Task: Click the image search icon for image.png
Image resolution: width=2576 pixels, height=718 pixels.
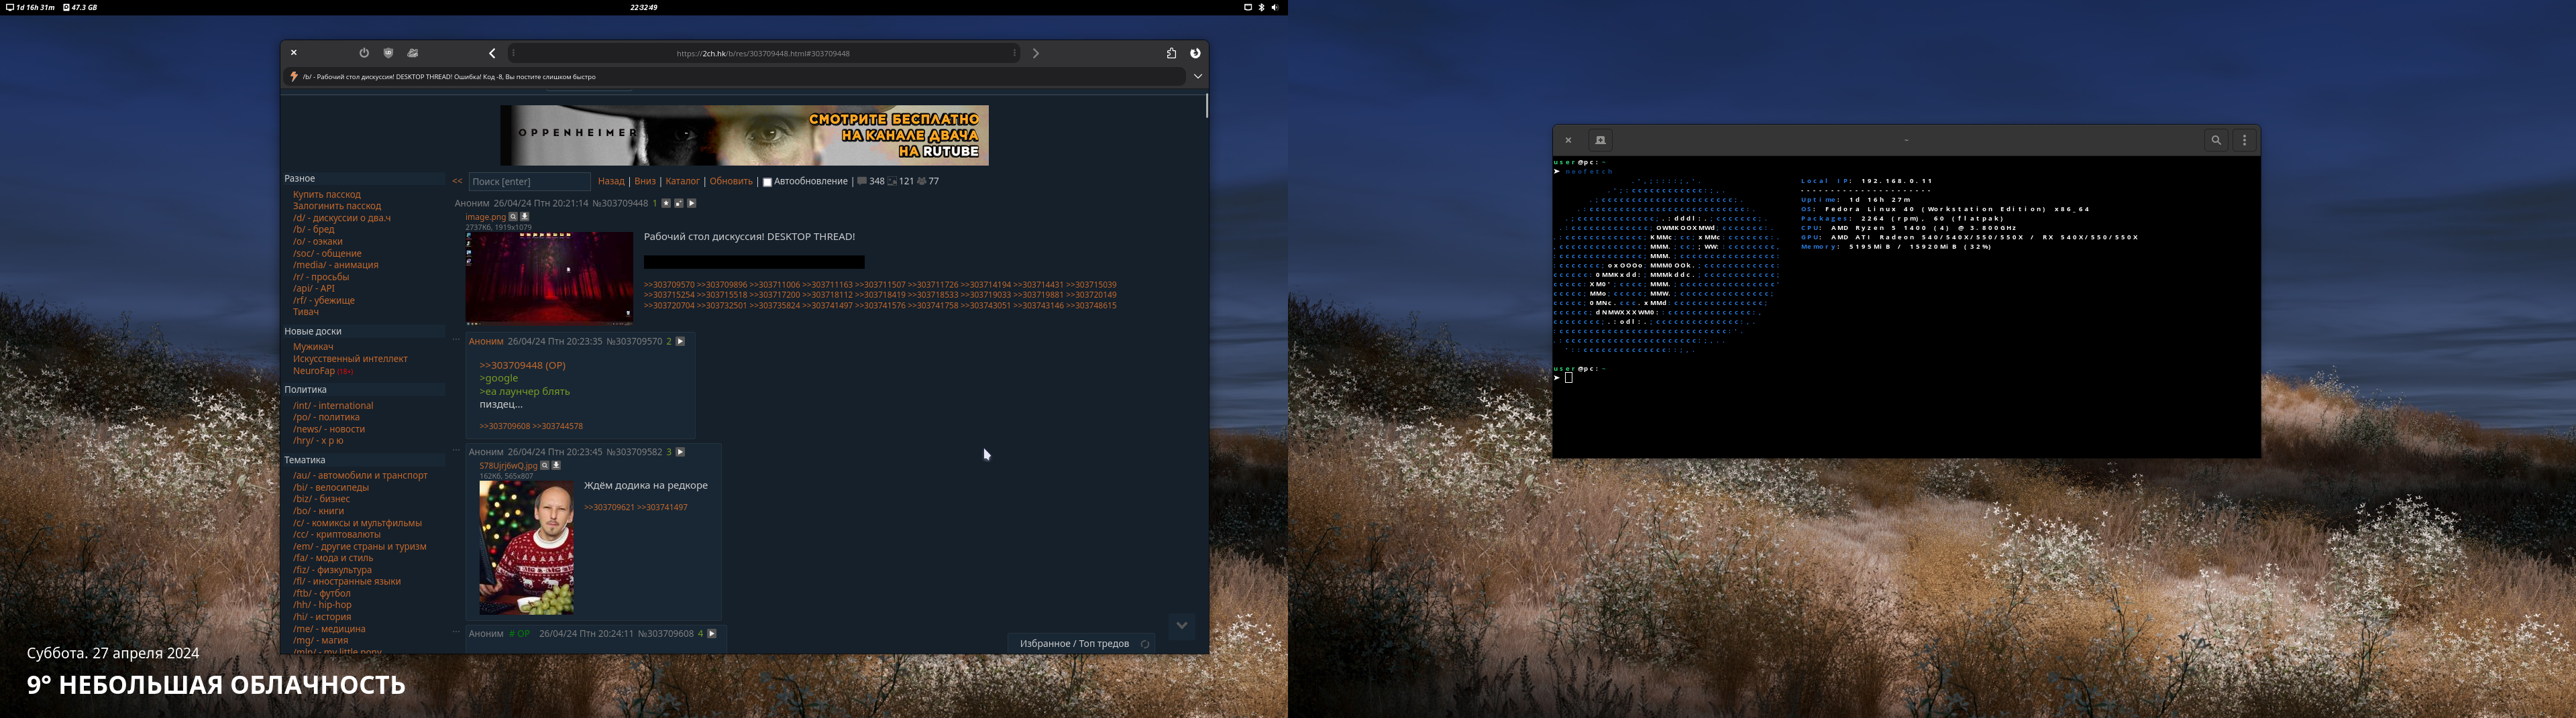Action: [513, 216]
